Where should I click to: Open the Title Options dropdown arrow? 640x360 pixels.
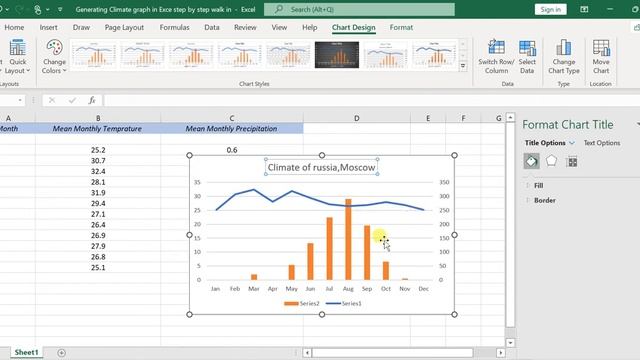click(x=572, y=143)
